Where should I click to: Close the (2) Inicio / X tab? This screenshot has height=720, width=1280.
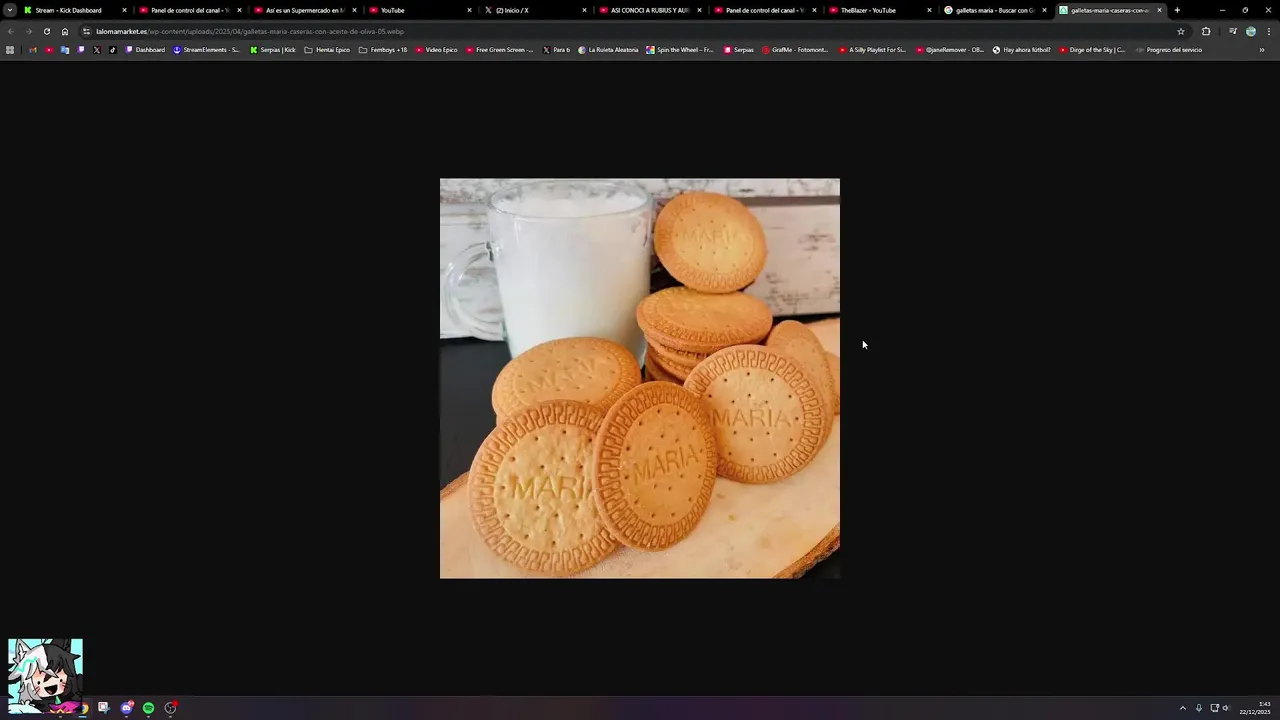pos(584,10)
